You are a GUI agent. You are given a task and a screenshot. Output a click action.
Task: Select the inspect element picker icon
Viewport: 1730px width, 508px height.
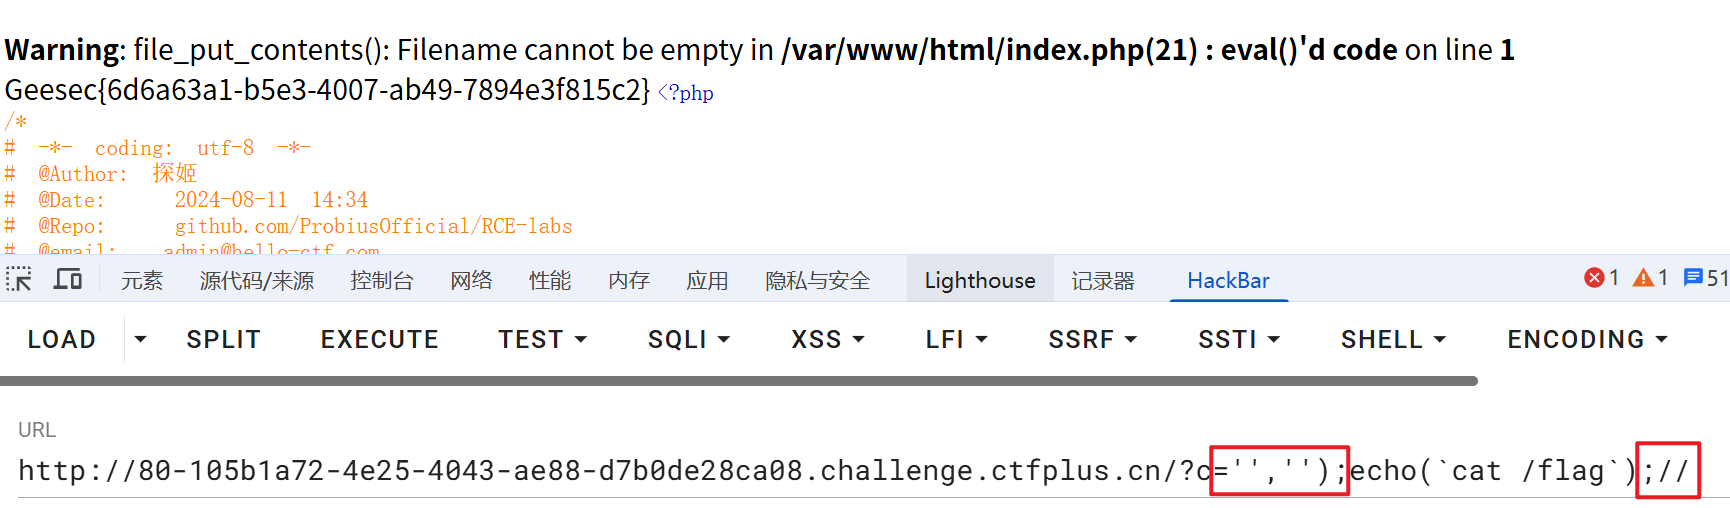tap(19, 279)
